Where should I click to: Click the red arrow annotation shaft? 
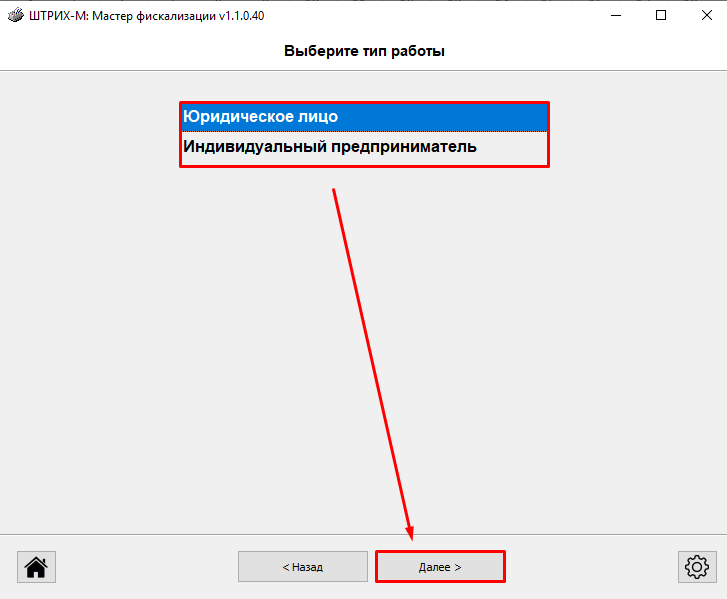370,360
